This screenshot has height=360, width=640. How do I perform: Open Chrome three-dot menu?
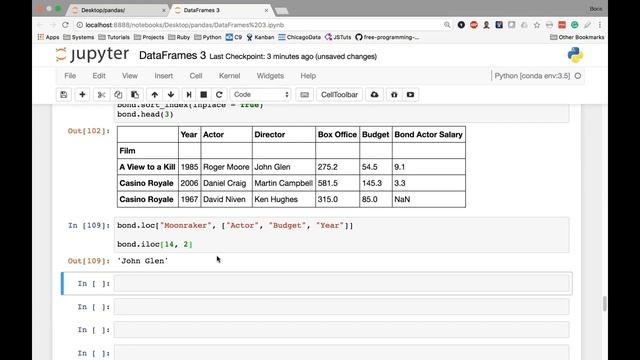pyautogui.click(x=600, y=25)
